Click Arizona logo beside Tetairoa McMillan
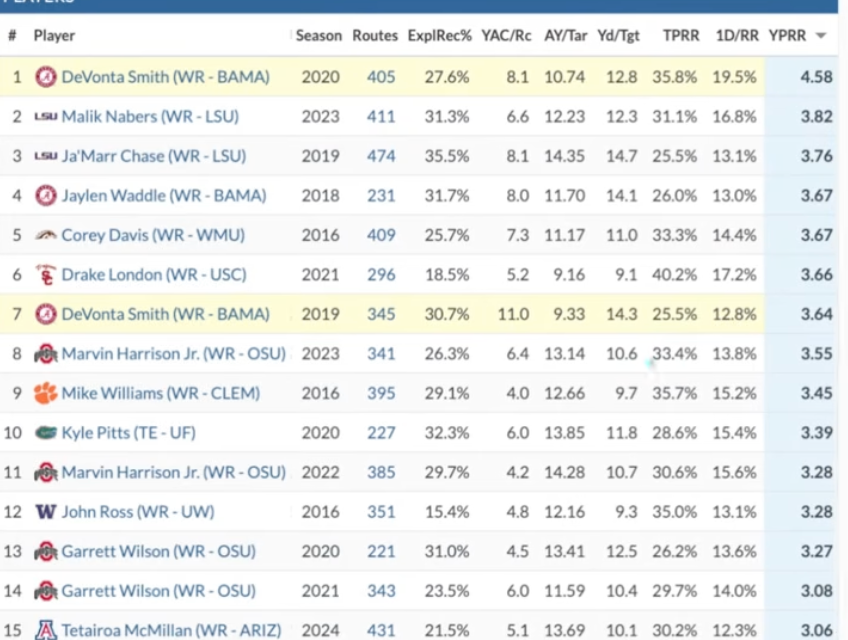This screenshot has height=640, width=848. pos(45,630)
